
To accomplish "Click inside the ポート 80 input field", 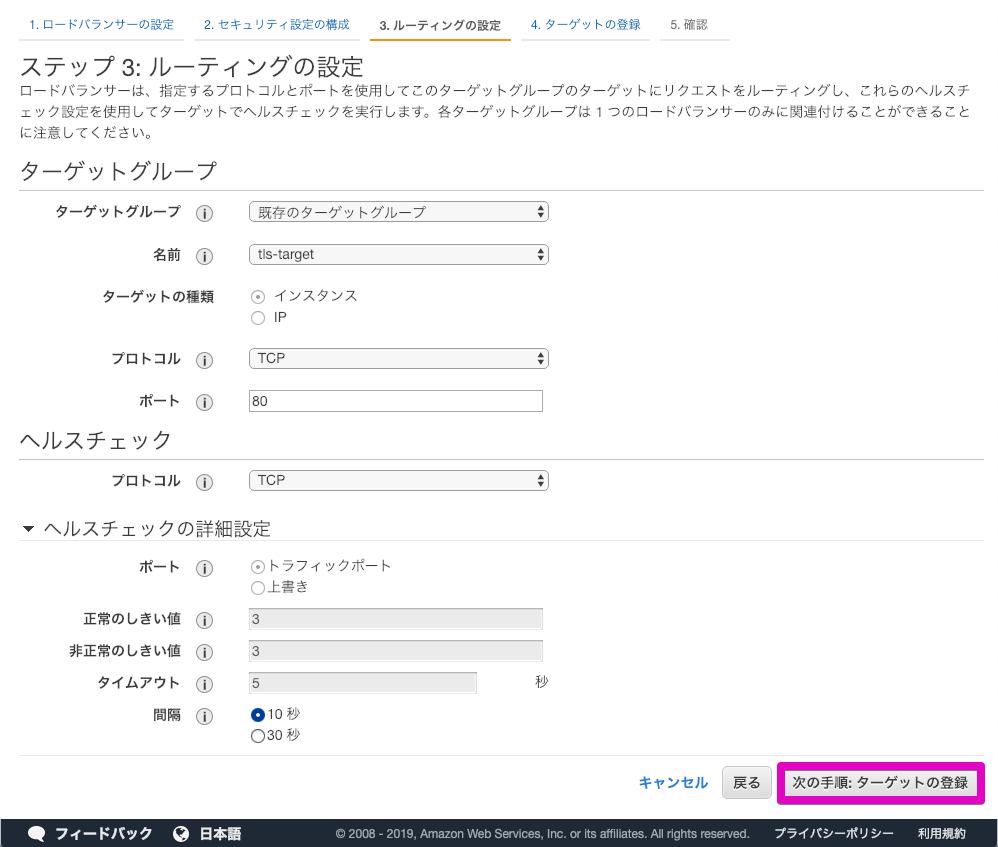I will pyautogui.click(x=395, y=401).
